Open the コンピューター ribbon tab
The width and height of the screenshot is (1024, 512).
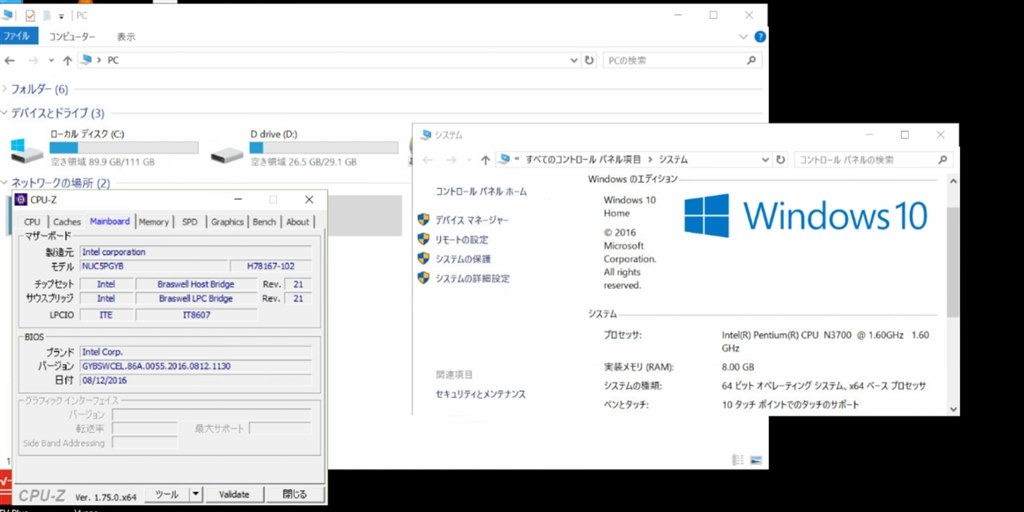(72, 37)
